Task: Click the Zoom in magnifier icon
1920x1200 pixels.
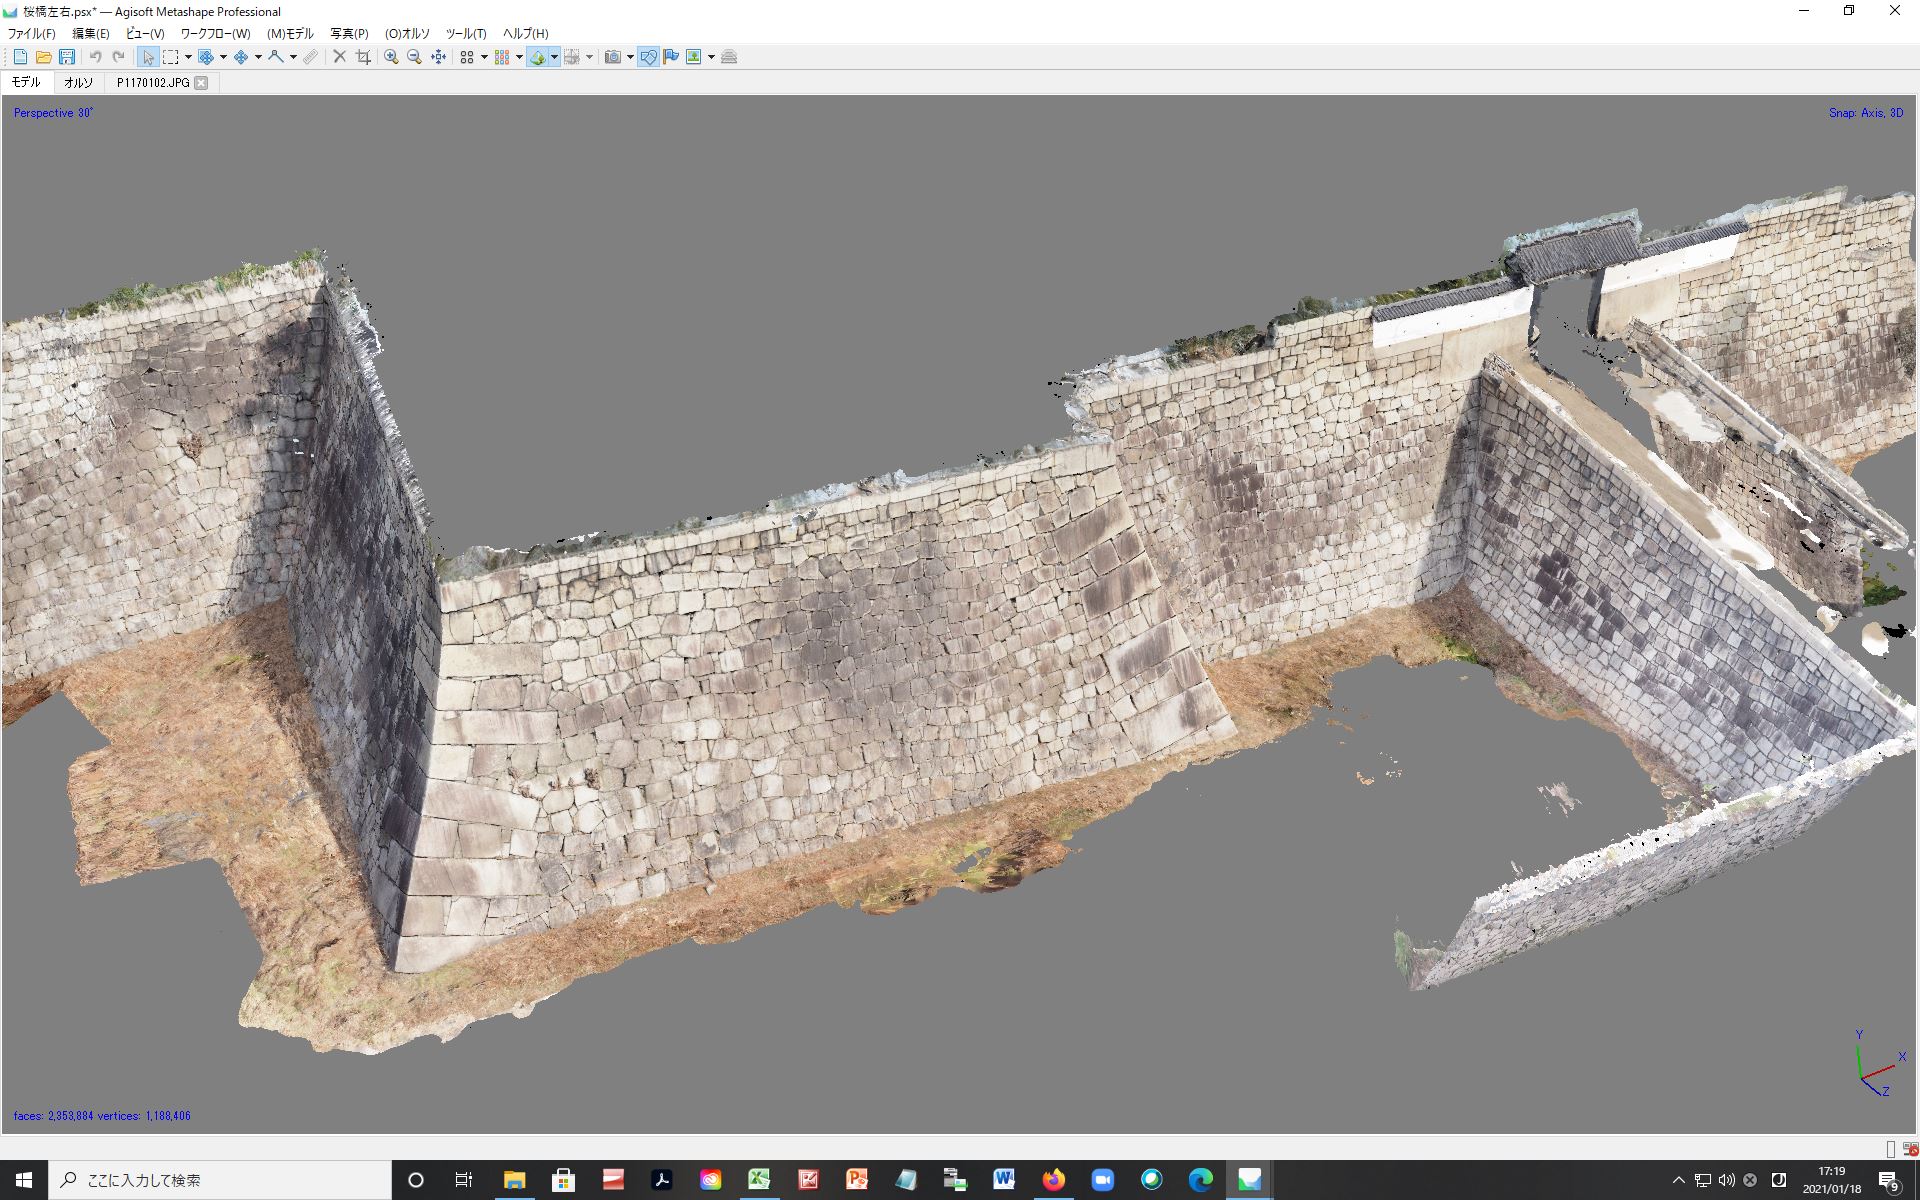Action: point(391,57)
